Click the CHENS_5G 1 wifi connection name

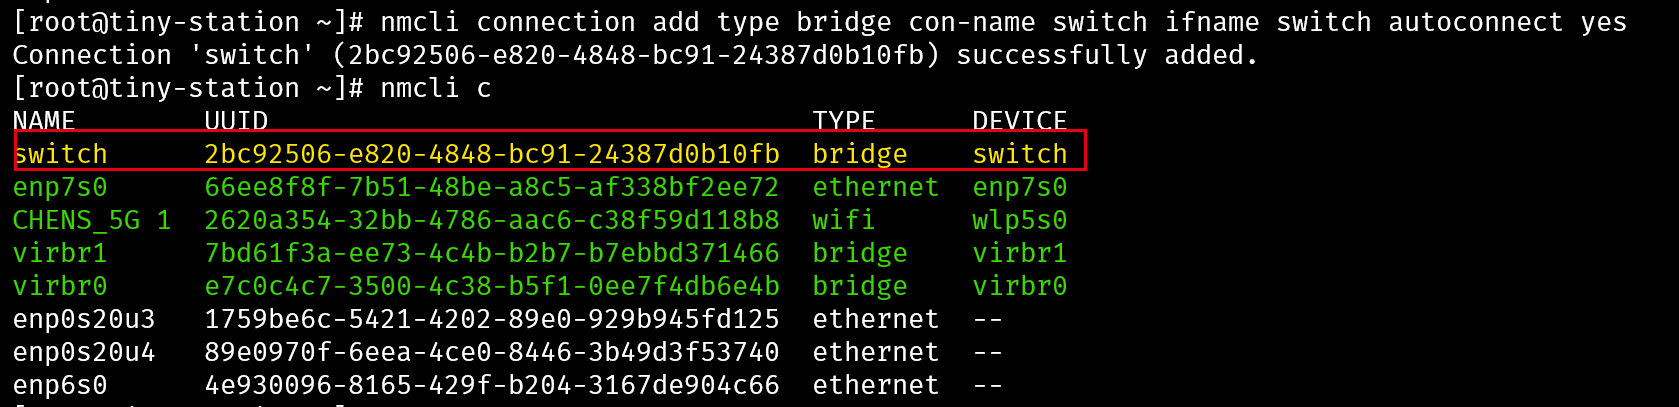click(x=92, y=220)
